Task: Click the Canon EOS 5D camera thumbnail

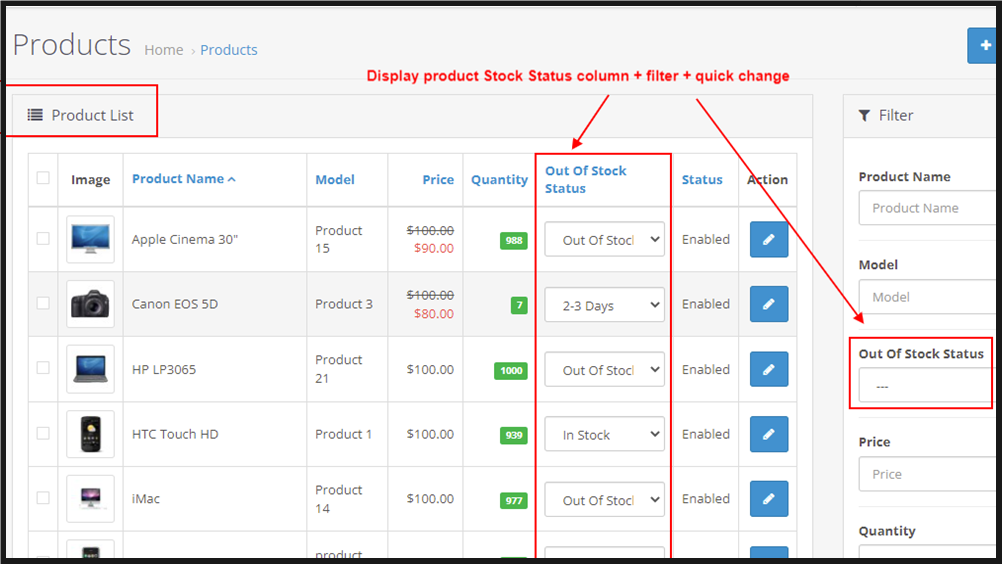Action: pos(90,304)
